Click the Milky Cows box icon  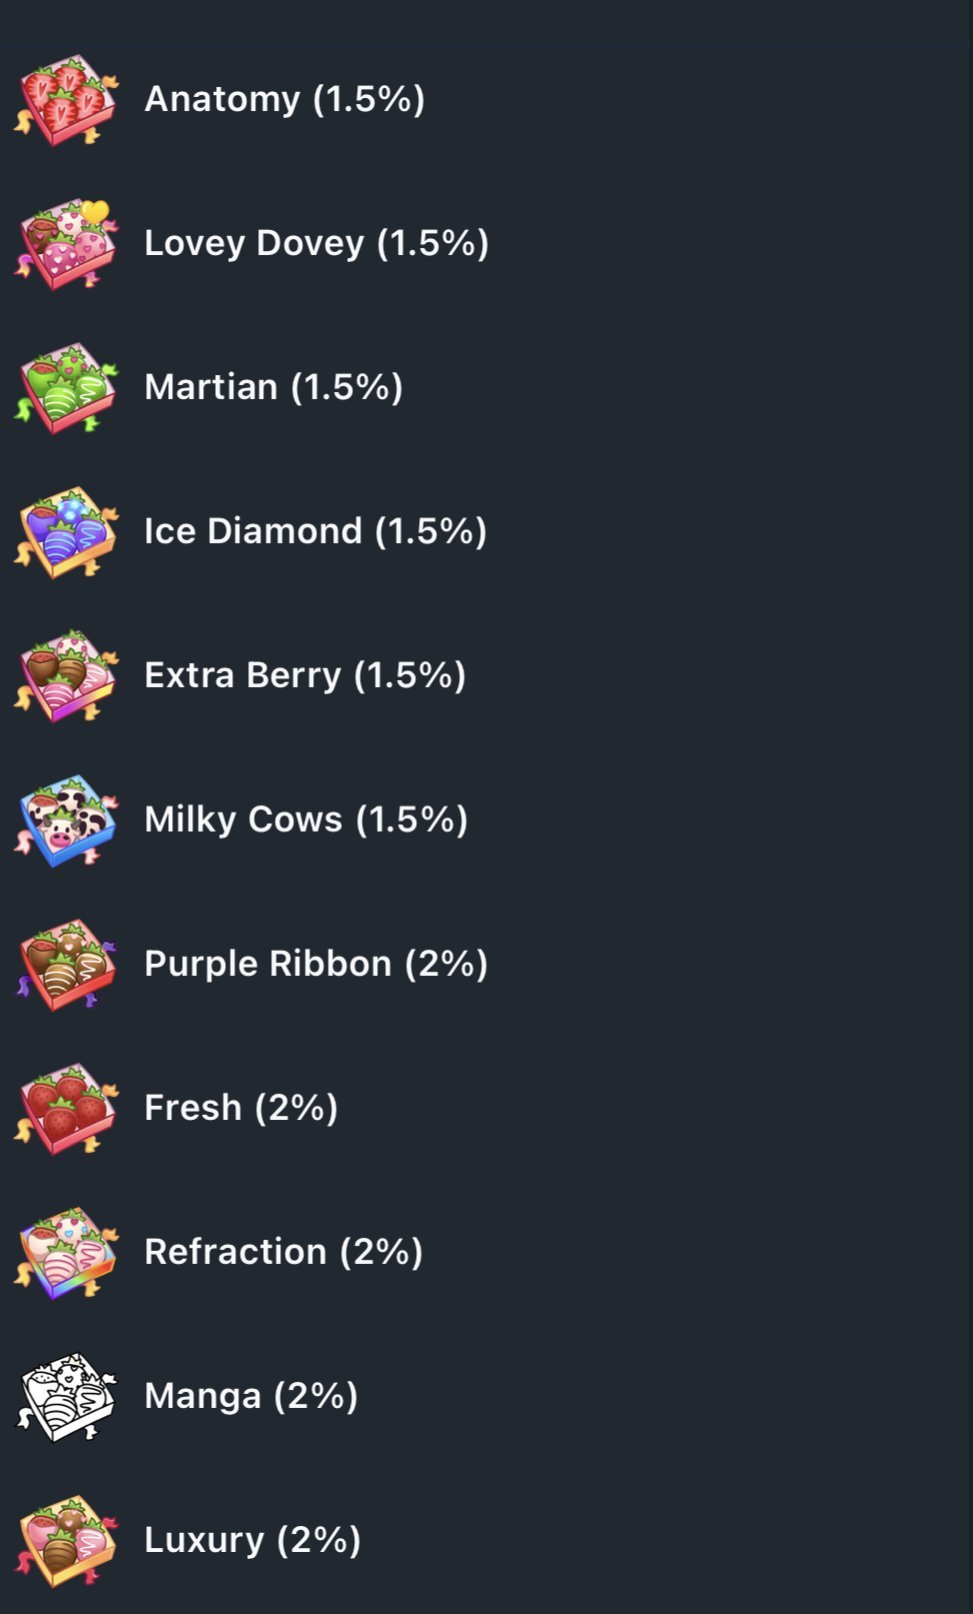66,820
